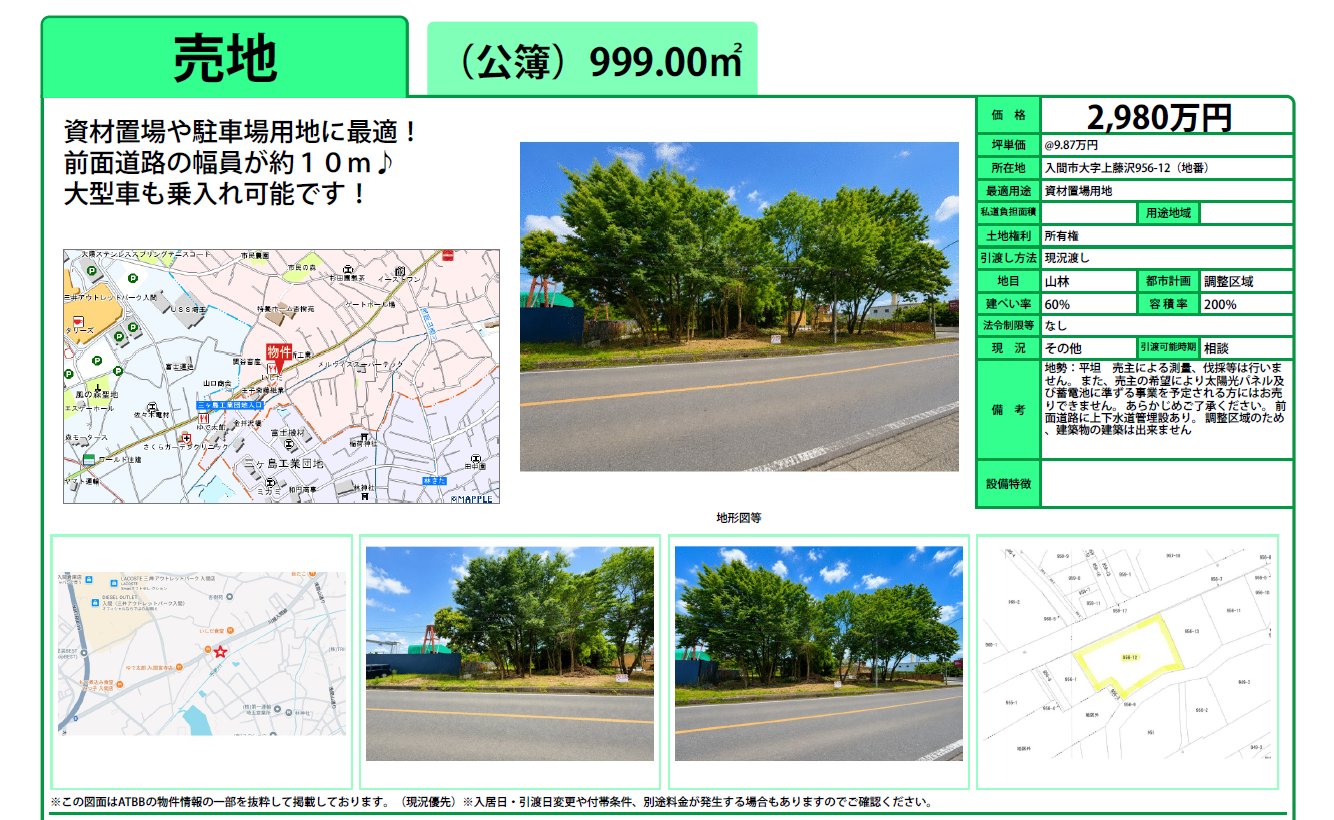Click the 価格 label cell

1009,115
